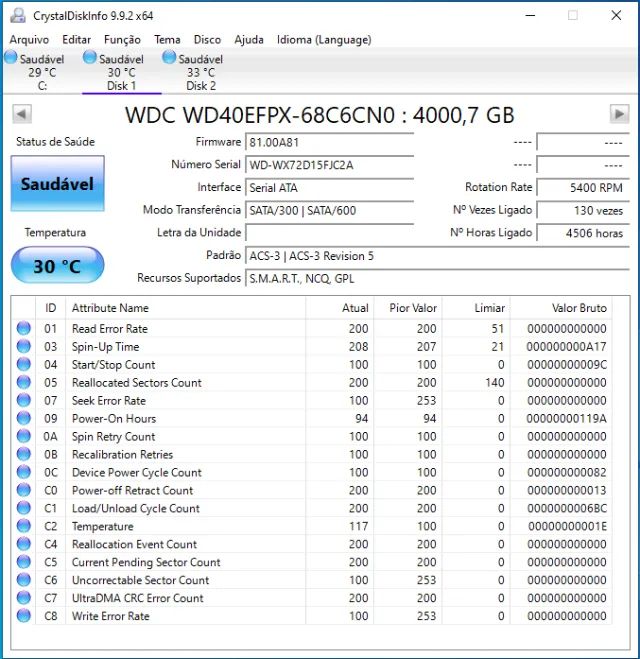This screenshot has width=640, height=659.
Task: Click status orb of Reallocation Event Count row
Action: pyautogui.click(x=24, y=544)
